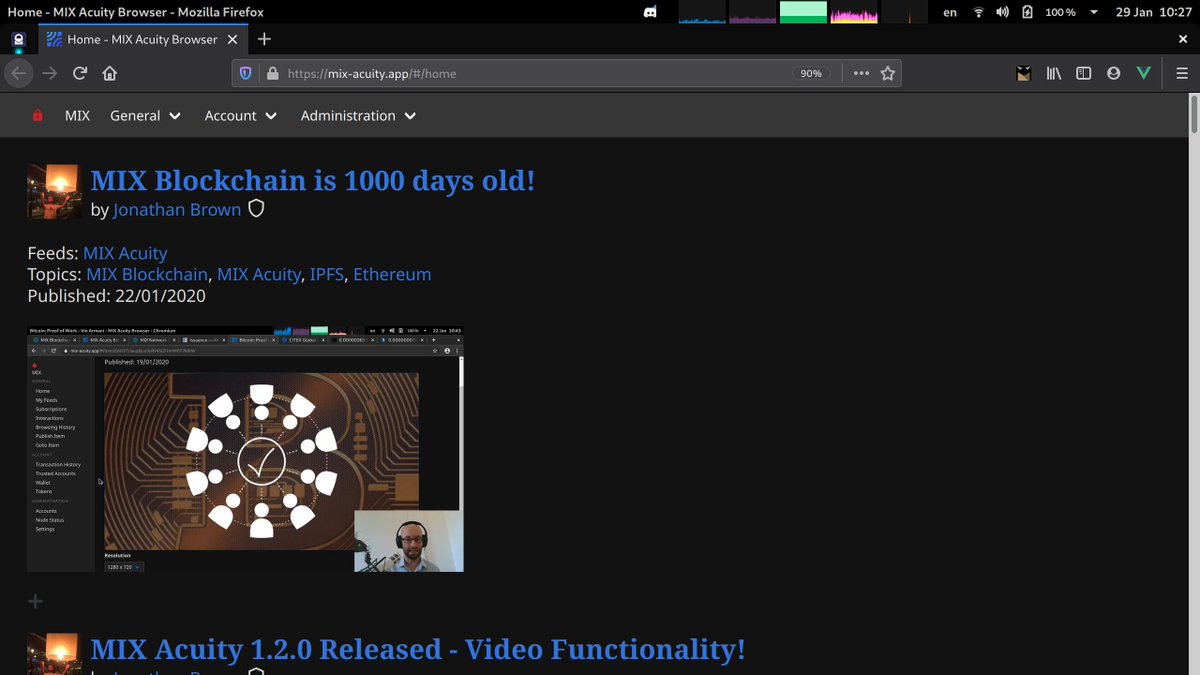
Task: Open 'MIX Blockchain is 1000 days old!' post
Action: (313, 181)
